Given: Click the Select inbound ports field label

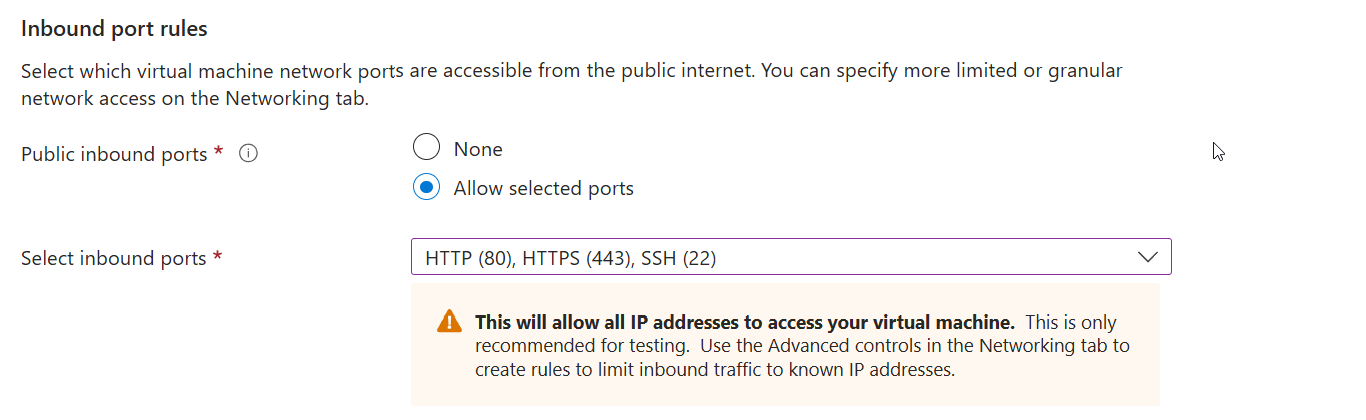Looking at the screenshot, I should coord(114,258).
